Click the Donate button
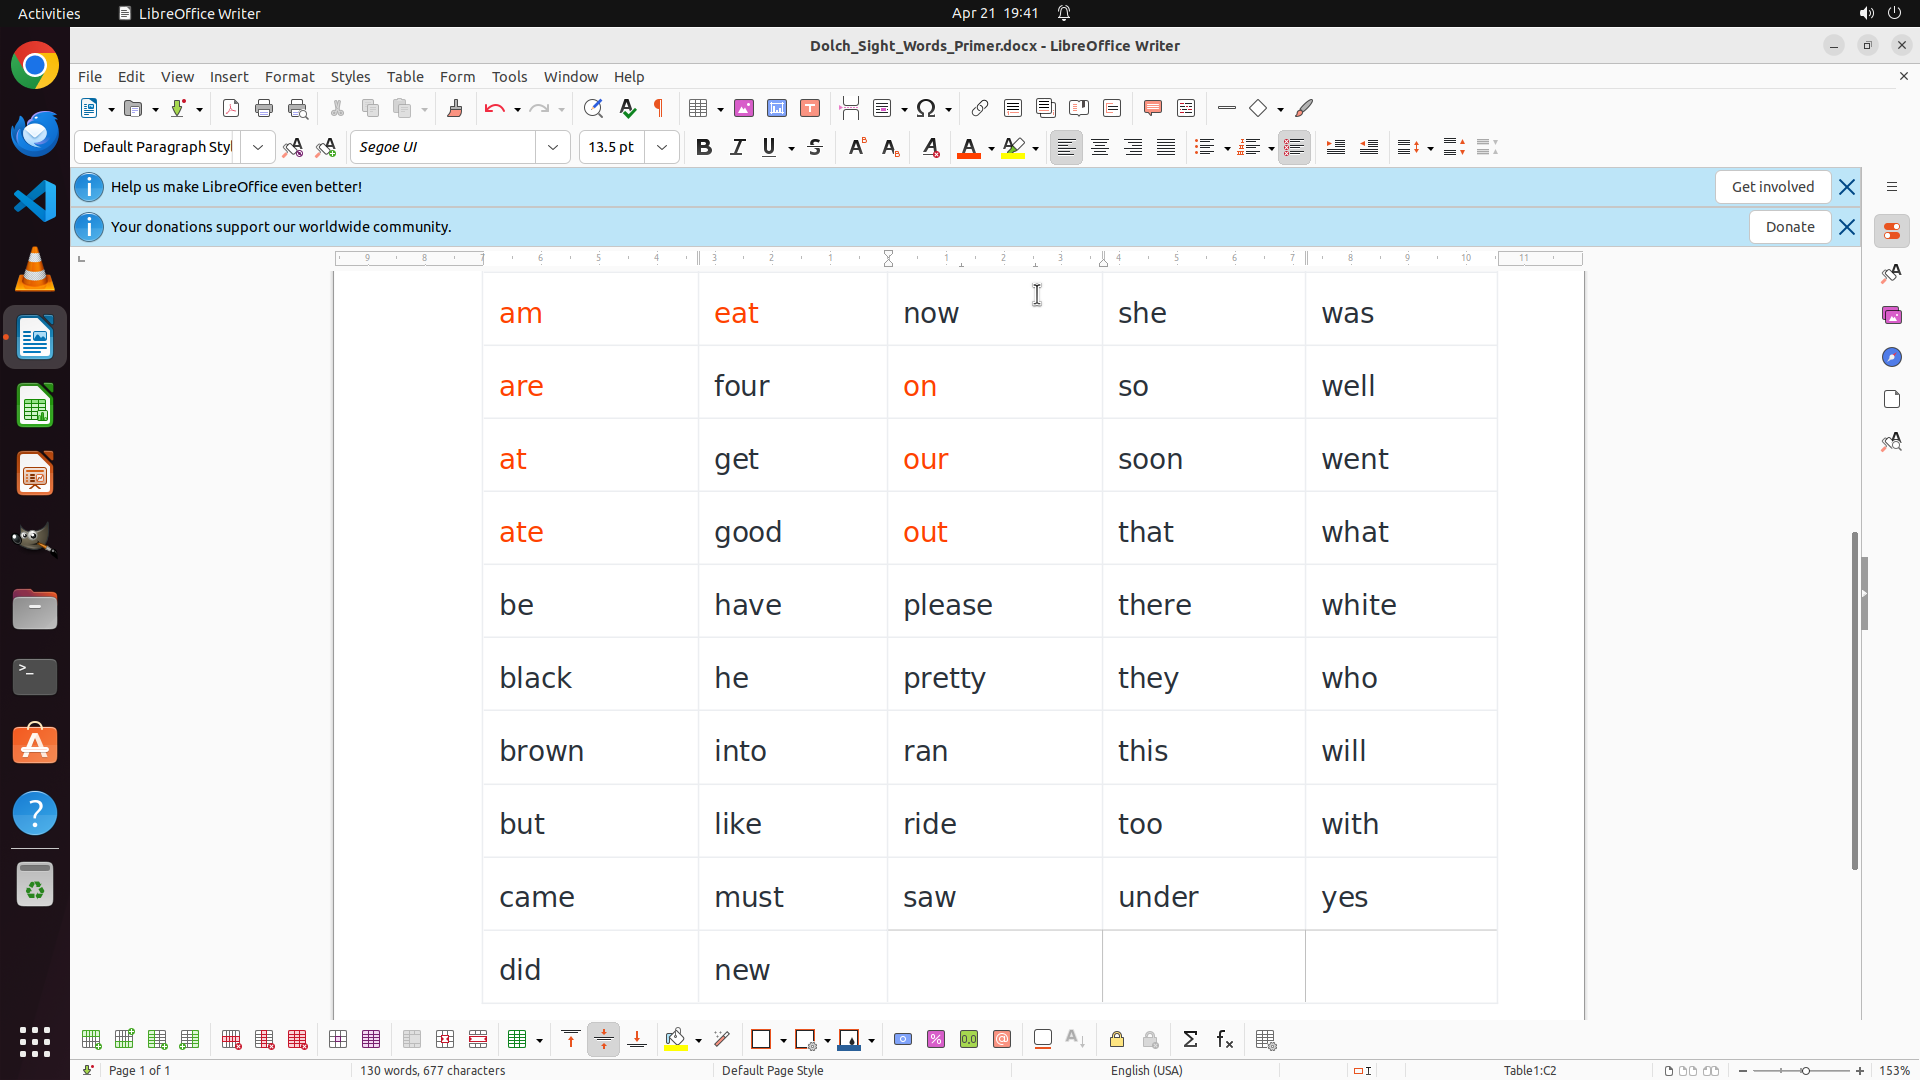 pyautogui.click(x=1789, y=227)
